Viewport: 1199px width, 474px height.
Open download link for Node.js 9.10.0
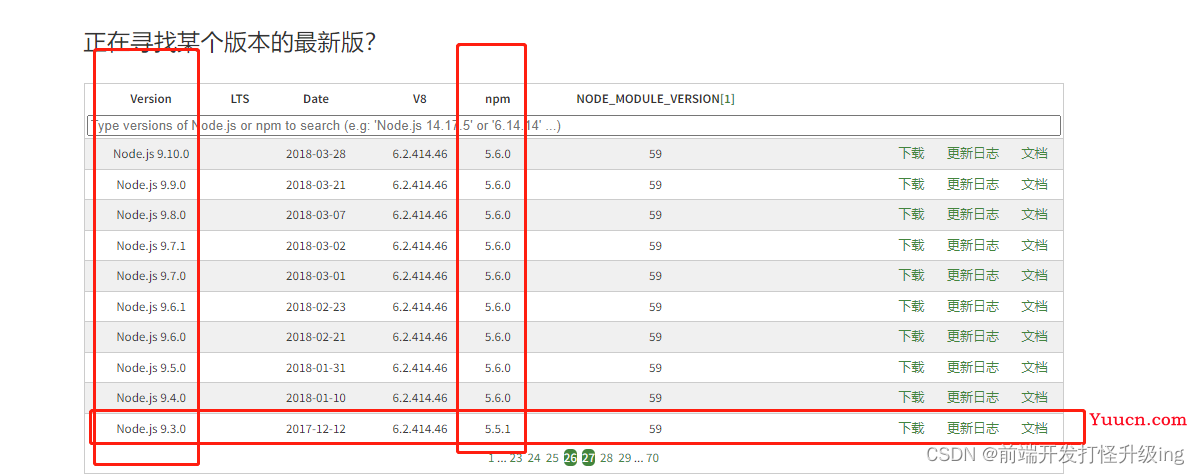point(911,153)
